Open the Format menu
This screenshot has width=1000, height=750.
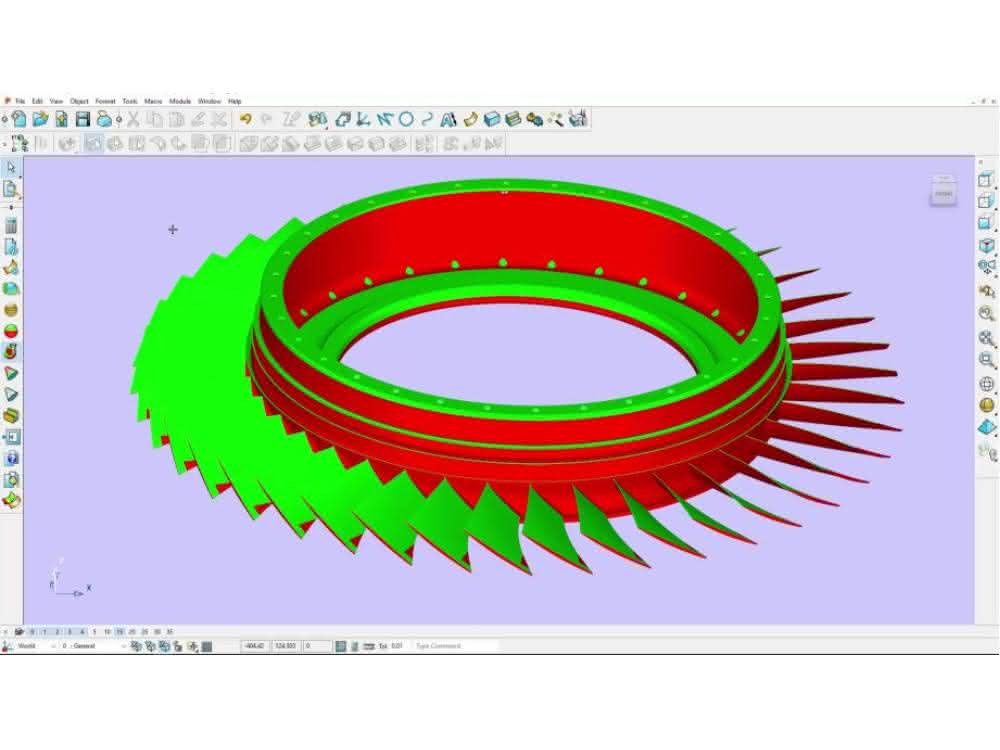(x=105, y=101)
